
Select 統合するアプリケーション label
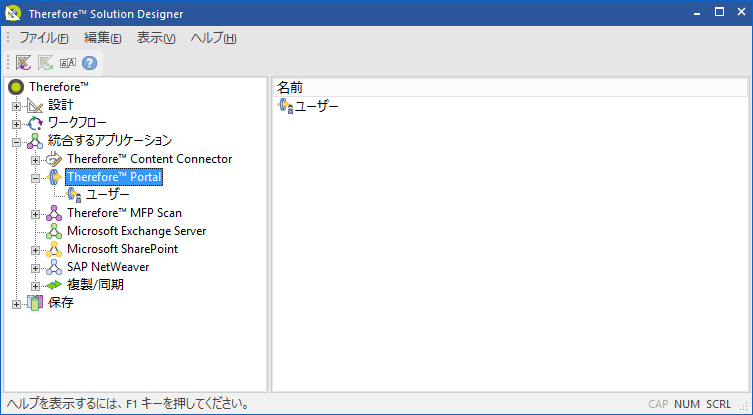click(x=110, y=141)
